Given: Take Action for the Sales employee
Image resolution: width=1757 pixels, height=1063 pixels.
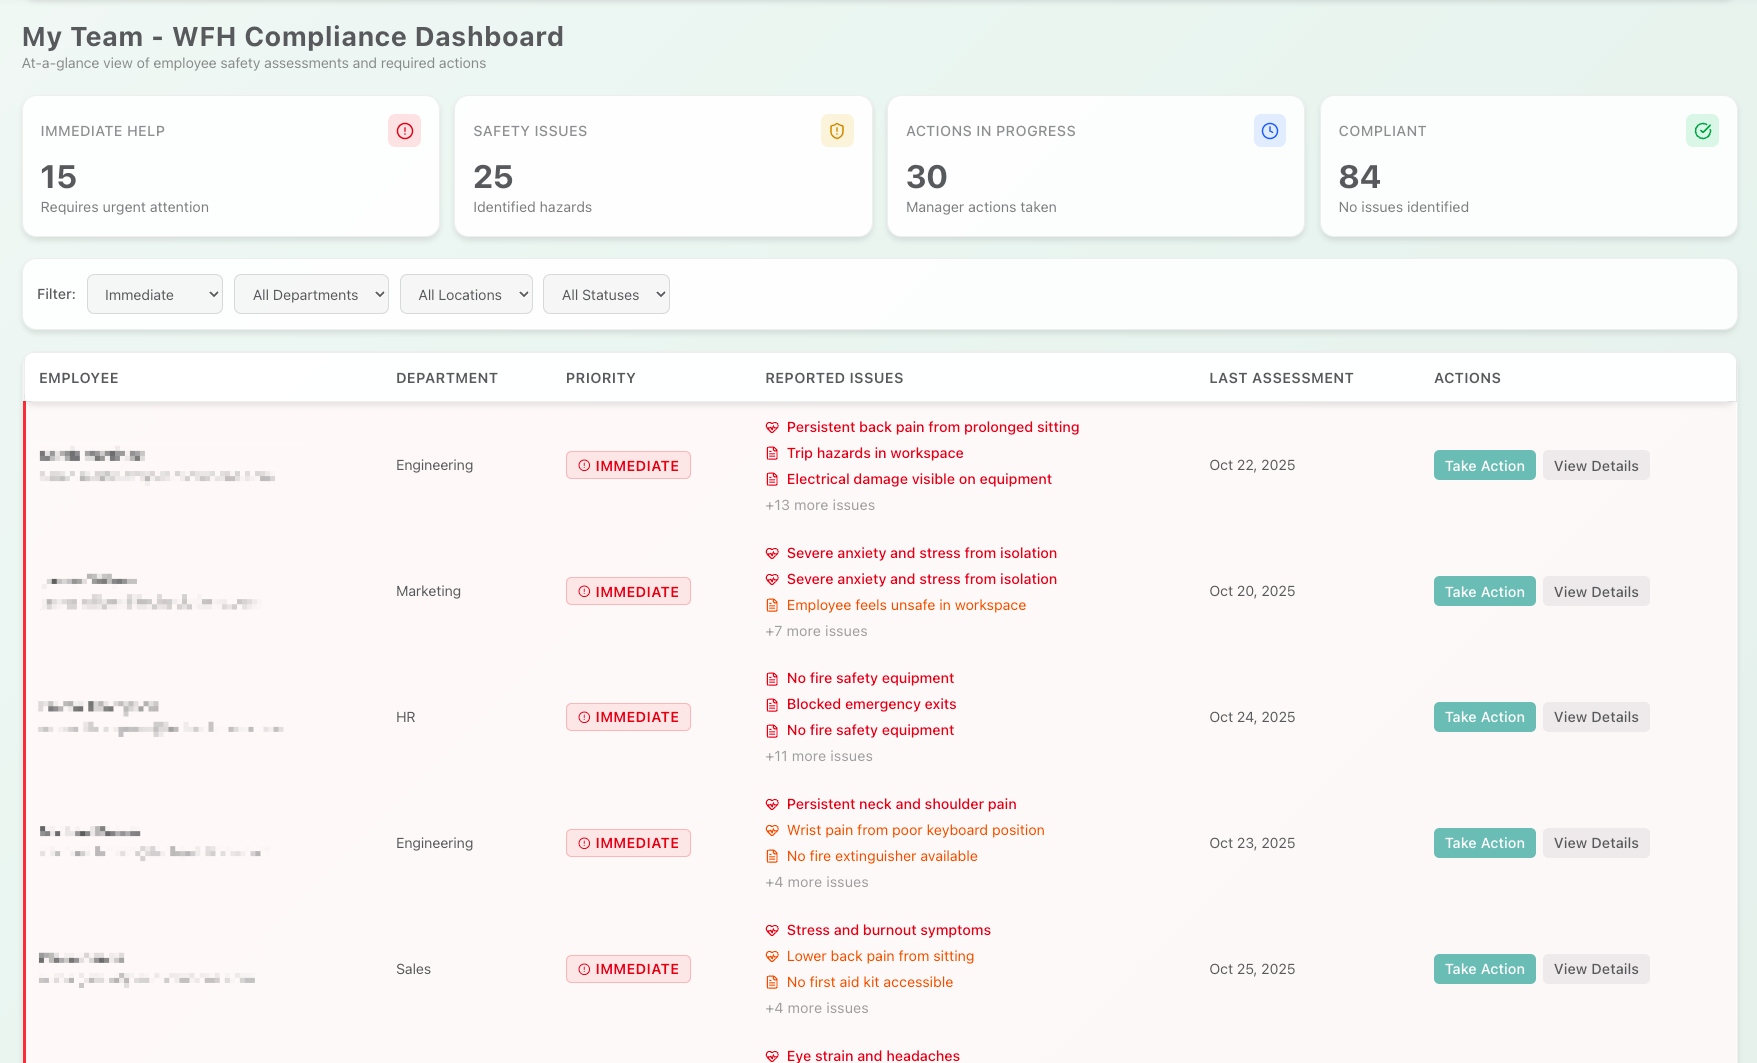Looking at the screenshot, I should coord(1484,969).
